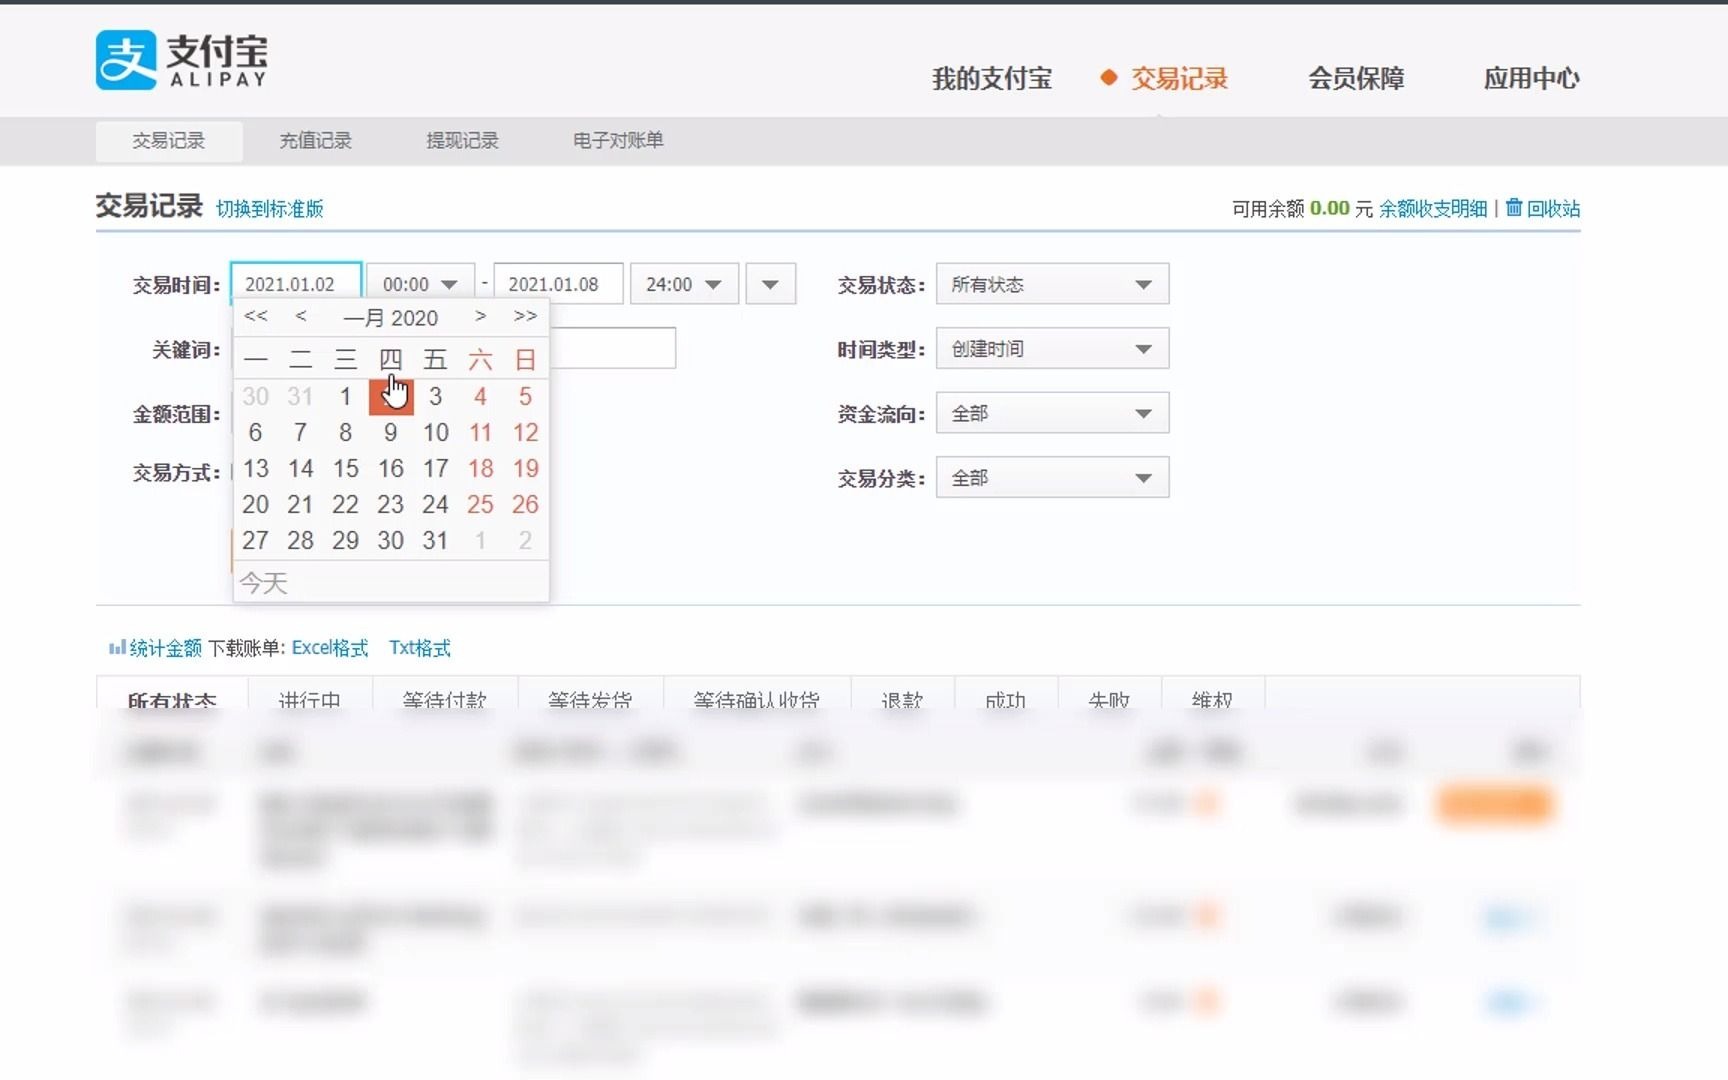
Task: Select the 等待付款 results tab
Action: pos(445,696)
